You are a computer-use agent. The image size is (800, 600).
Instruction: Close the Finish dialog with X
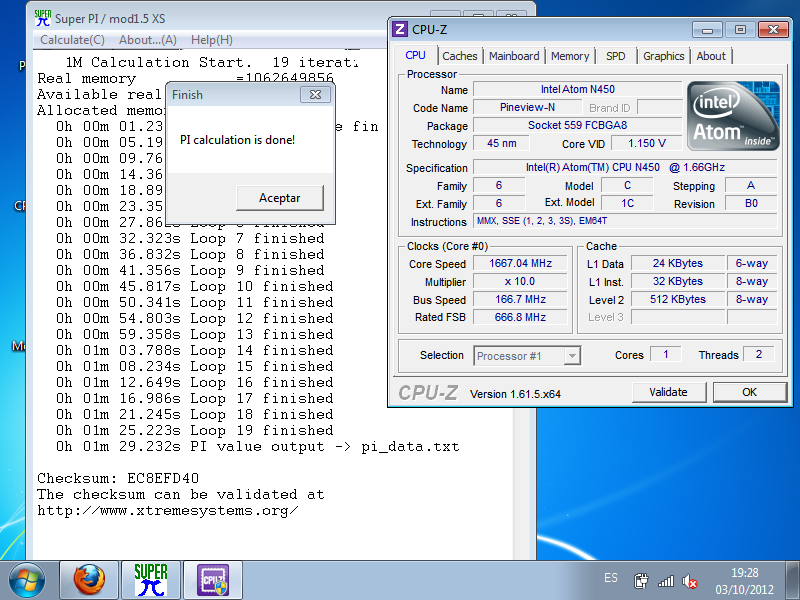(315, 94)
